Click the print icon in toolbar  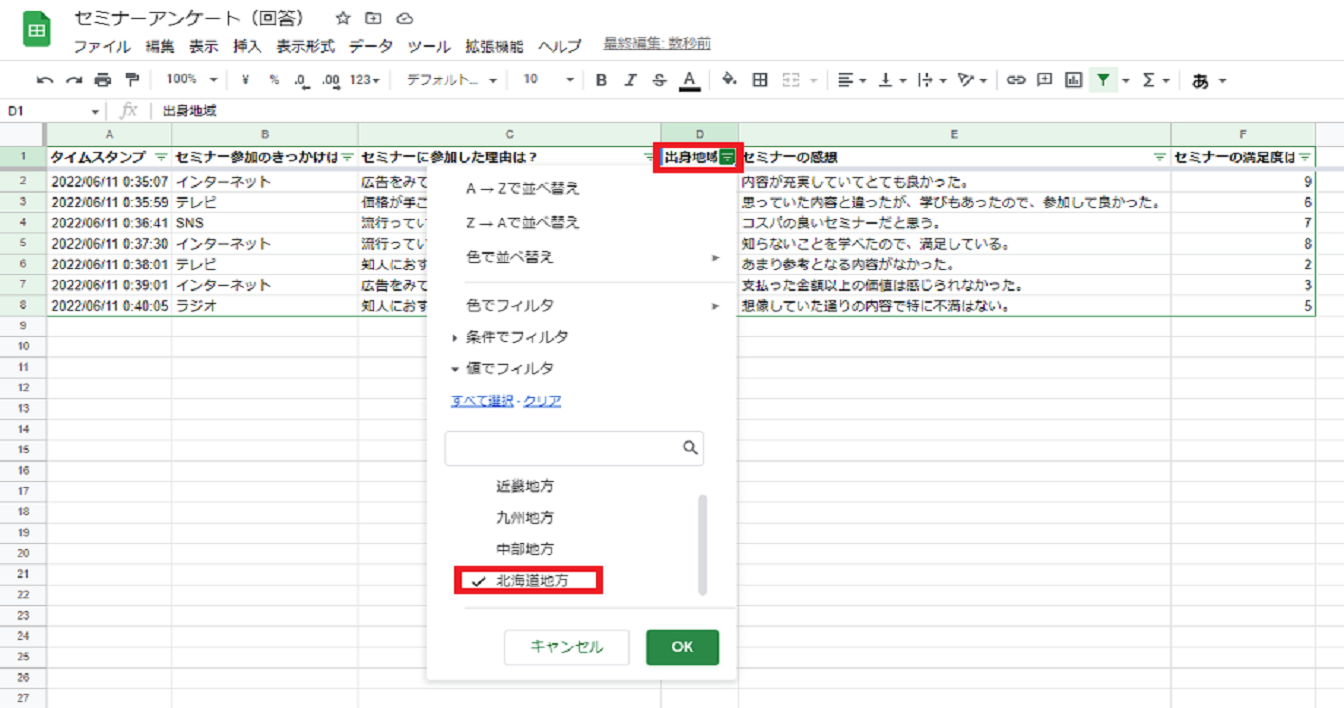click(102, 80)
